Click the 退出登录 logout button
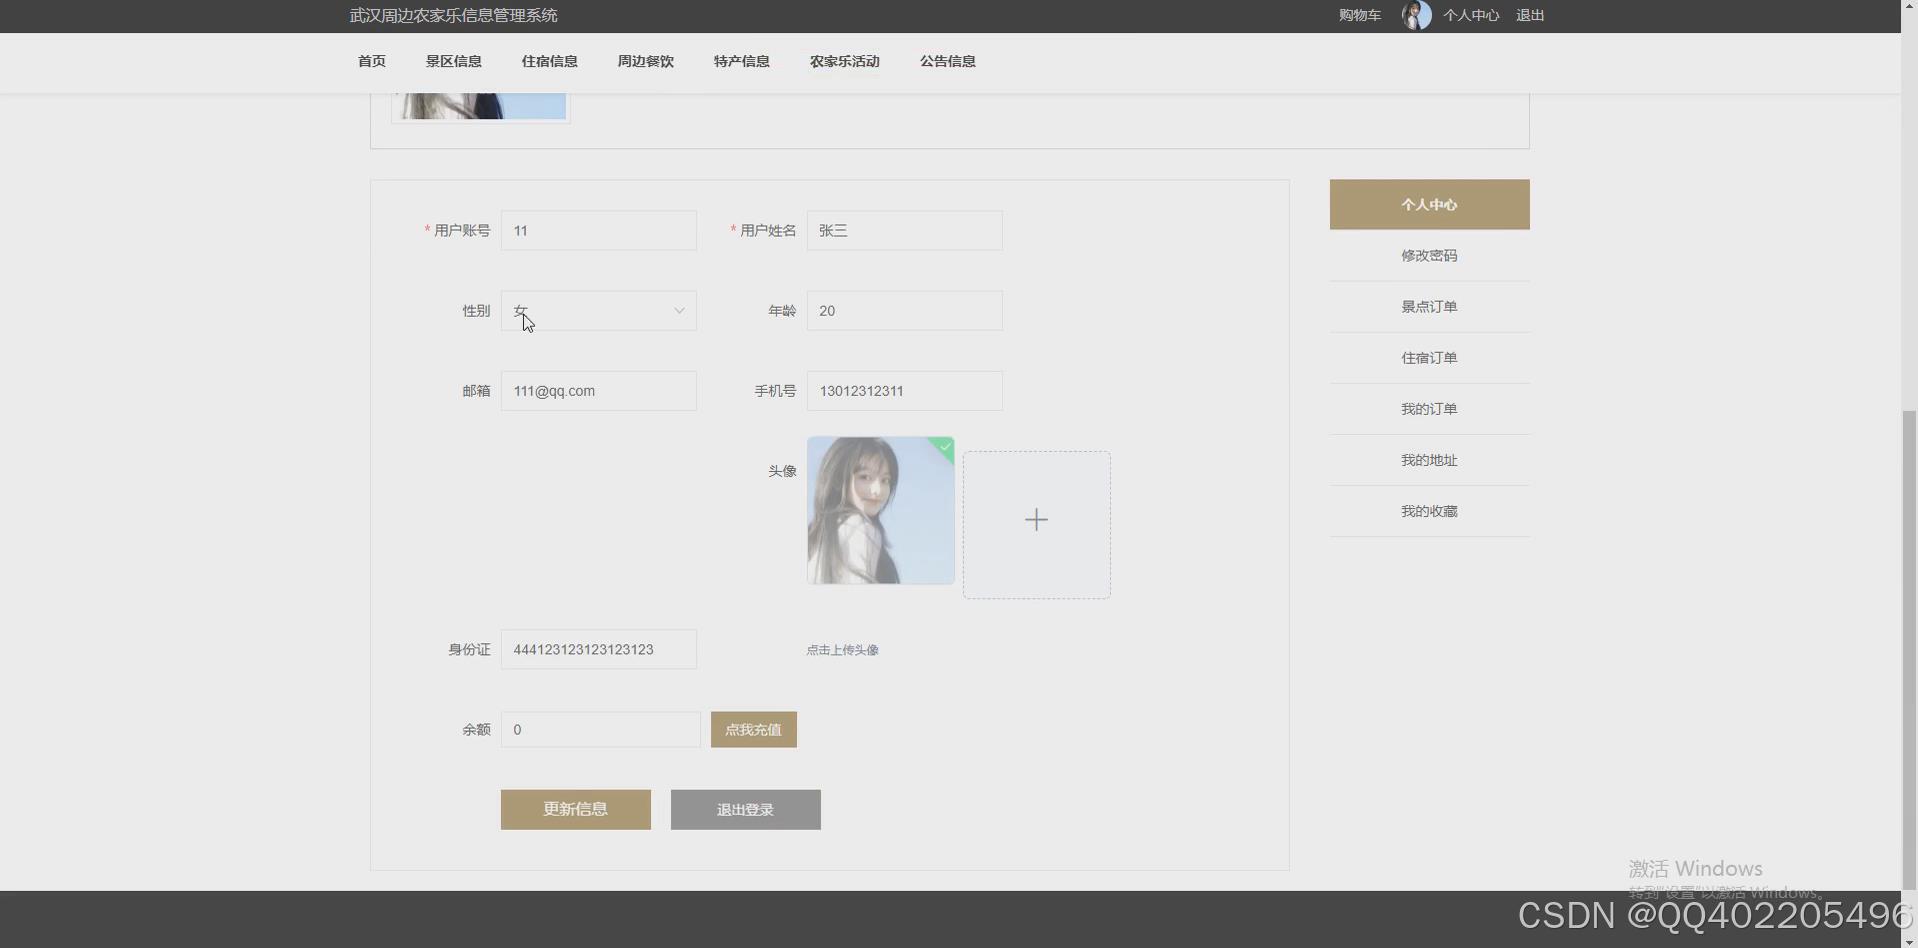The image size is (1918, 948). 744,809
